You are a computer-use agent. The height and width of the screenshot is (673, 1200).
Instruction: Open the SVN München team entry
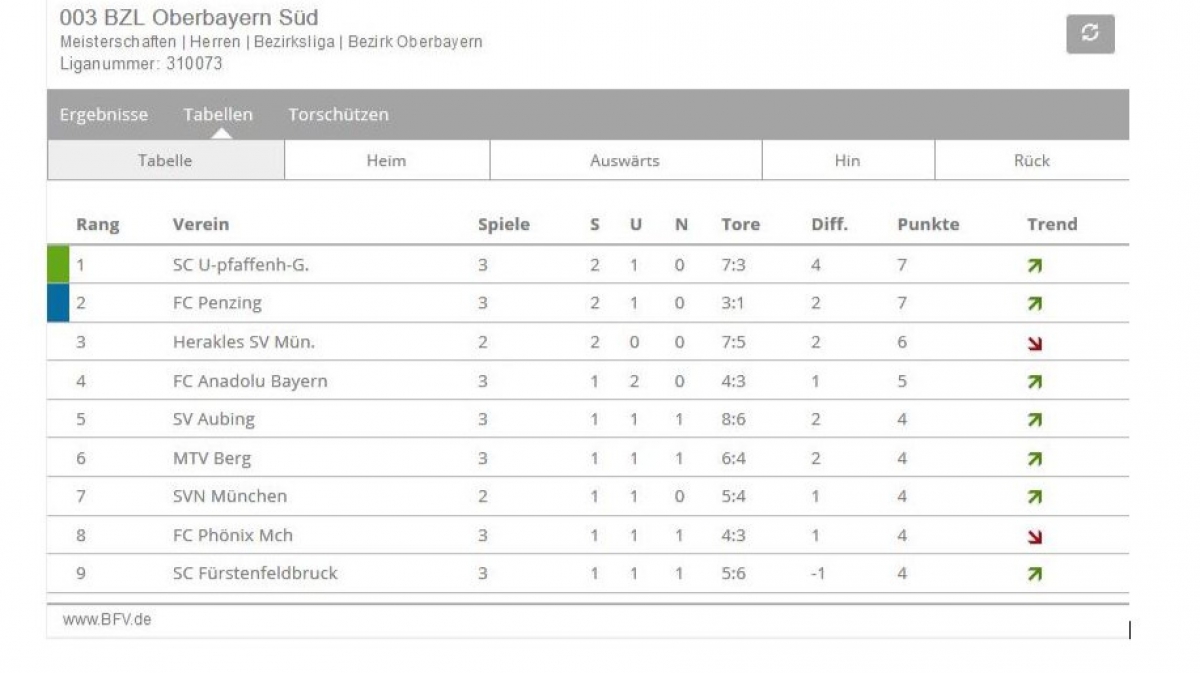click(230, 496)
